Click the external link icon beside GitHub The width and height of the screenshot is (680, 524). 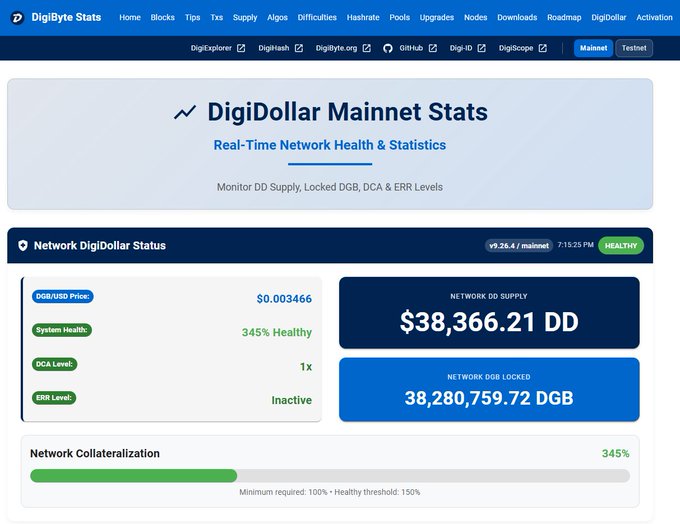click(x=433, y=48)
